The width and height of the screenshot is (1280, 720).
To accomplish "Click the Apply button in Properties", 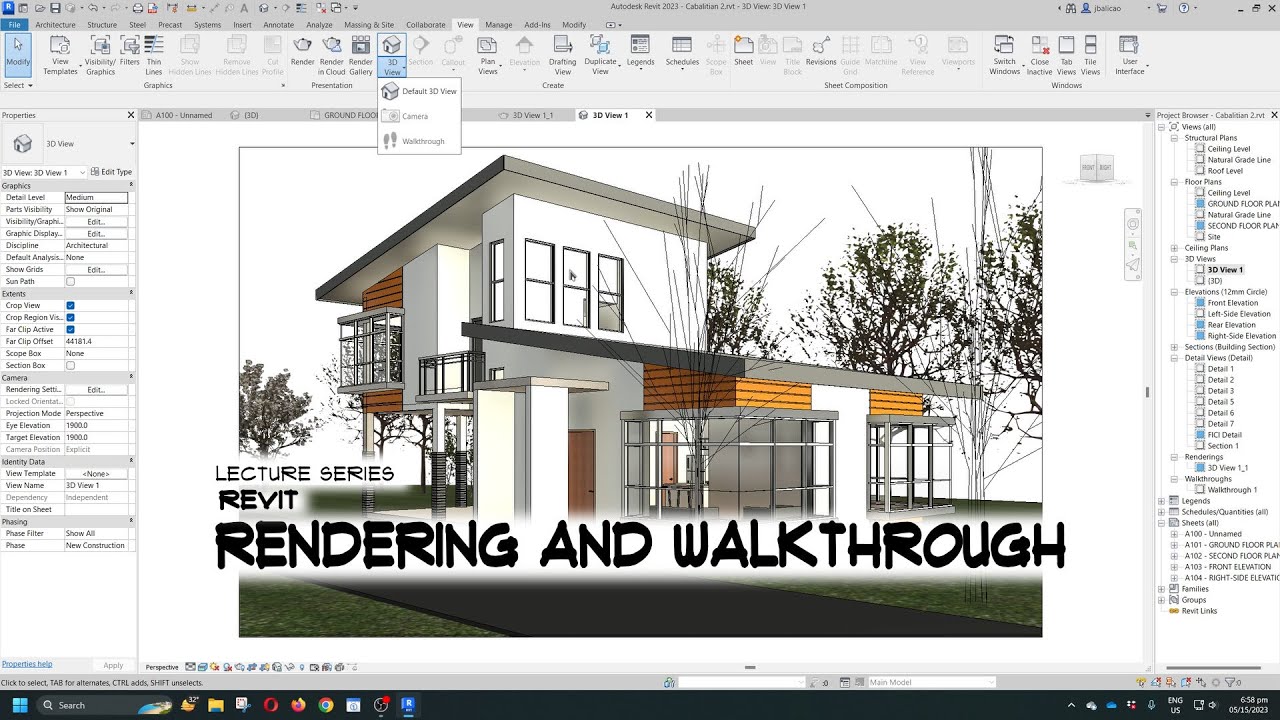I will pos(113,665).
